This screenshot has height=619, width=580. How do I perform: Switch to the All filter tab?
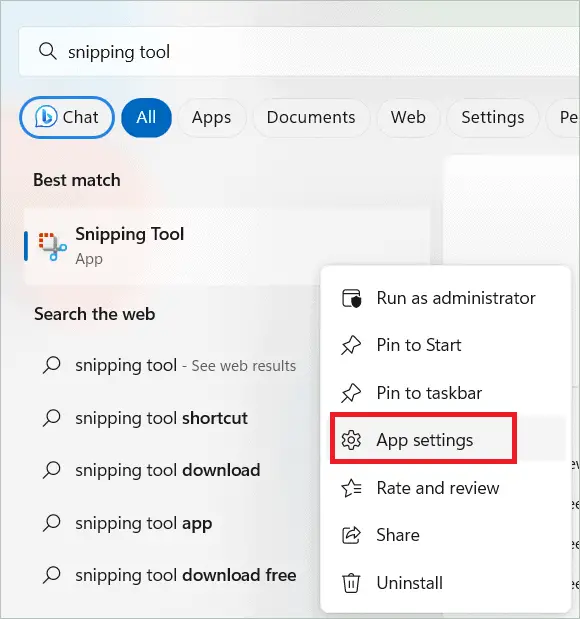(146, 117)
